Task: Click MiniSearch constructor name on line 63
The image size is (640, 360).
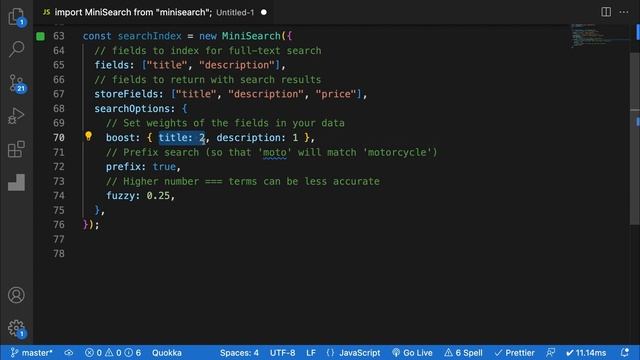Action: click(x=251, y=36)
